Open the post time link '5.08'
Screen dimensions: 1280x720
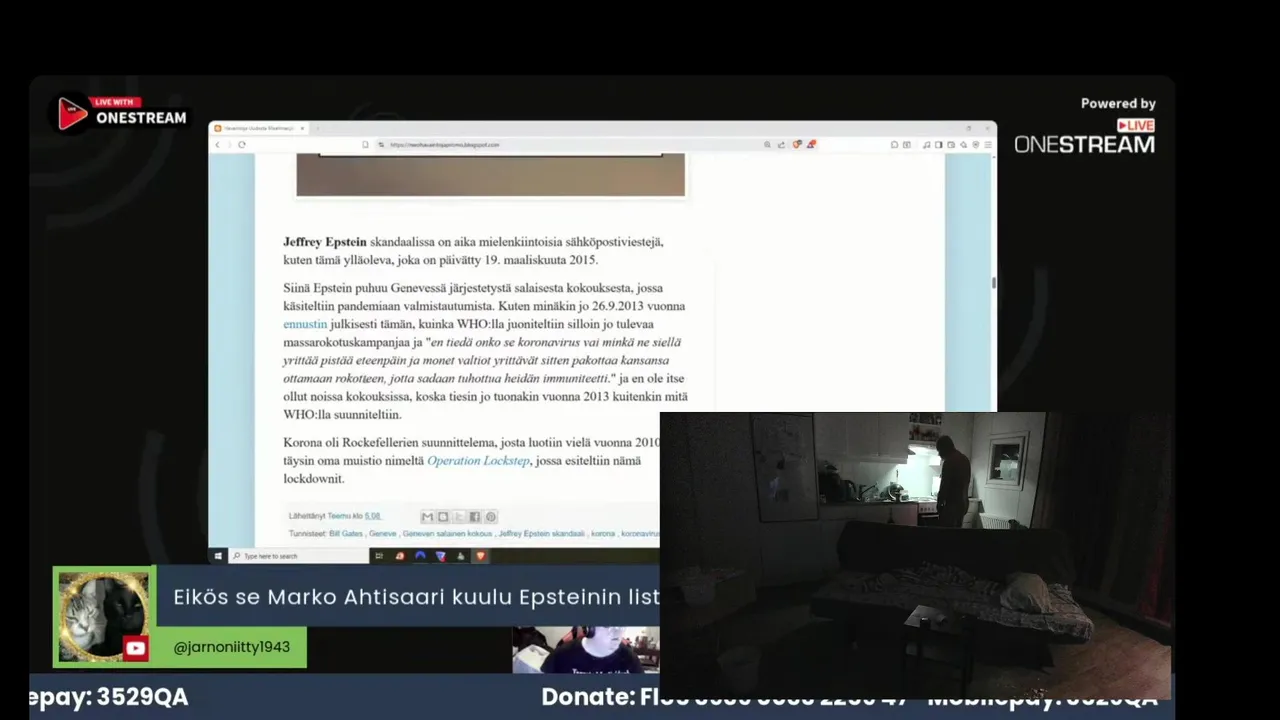click(x=372, y=516)
